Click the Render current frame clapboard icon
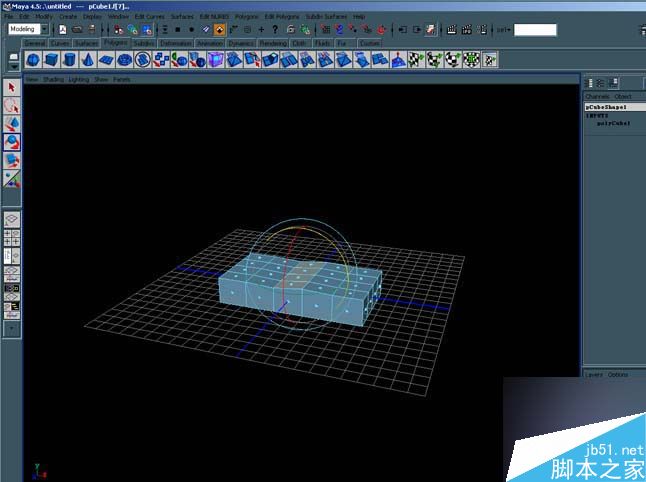Image resolution: width=646 pixels, height=482 pixels. tap(452, 29)
